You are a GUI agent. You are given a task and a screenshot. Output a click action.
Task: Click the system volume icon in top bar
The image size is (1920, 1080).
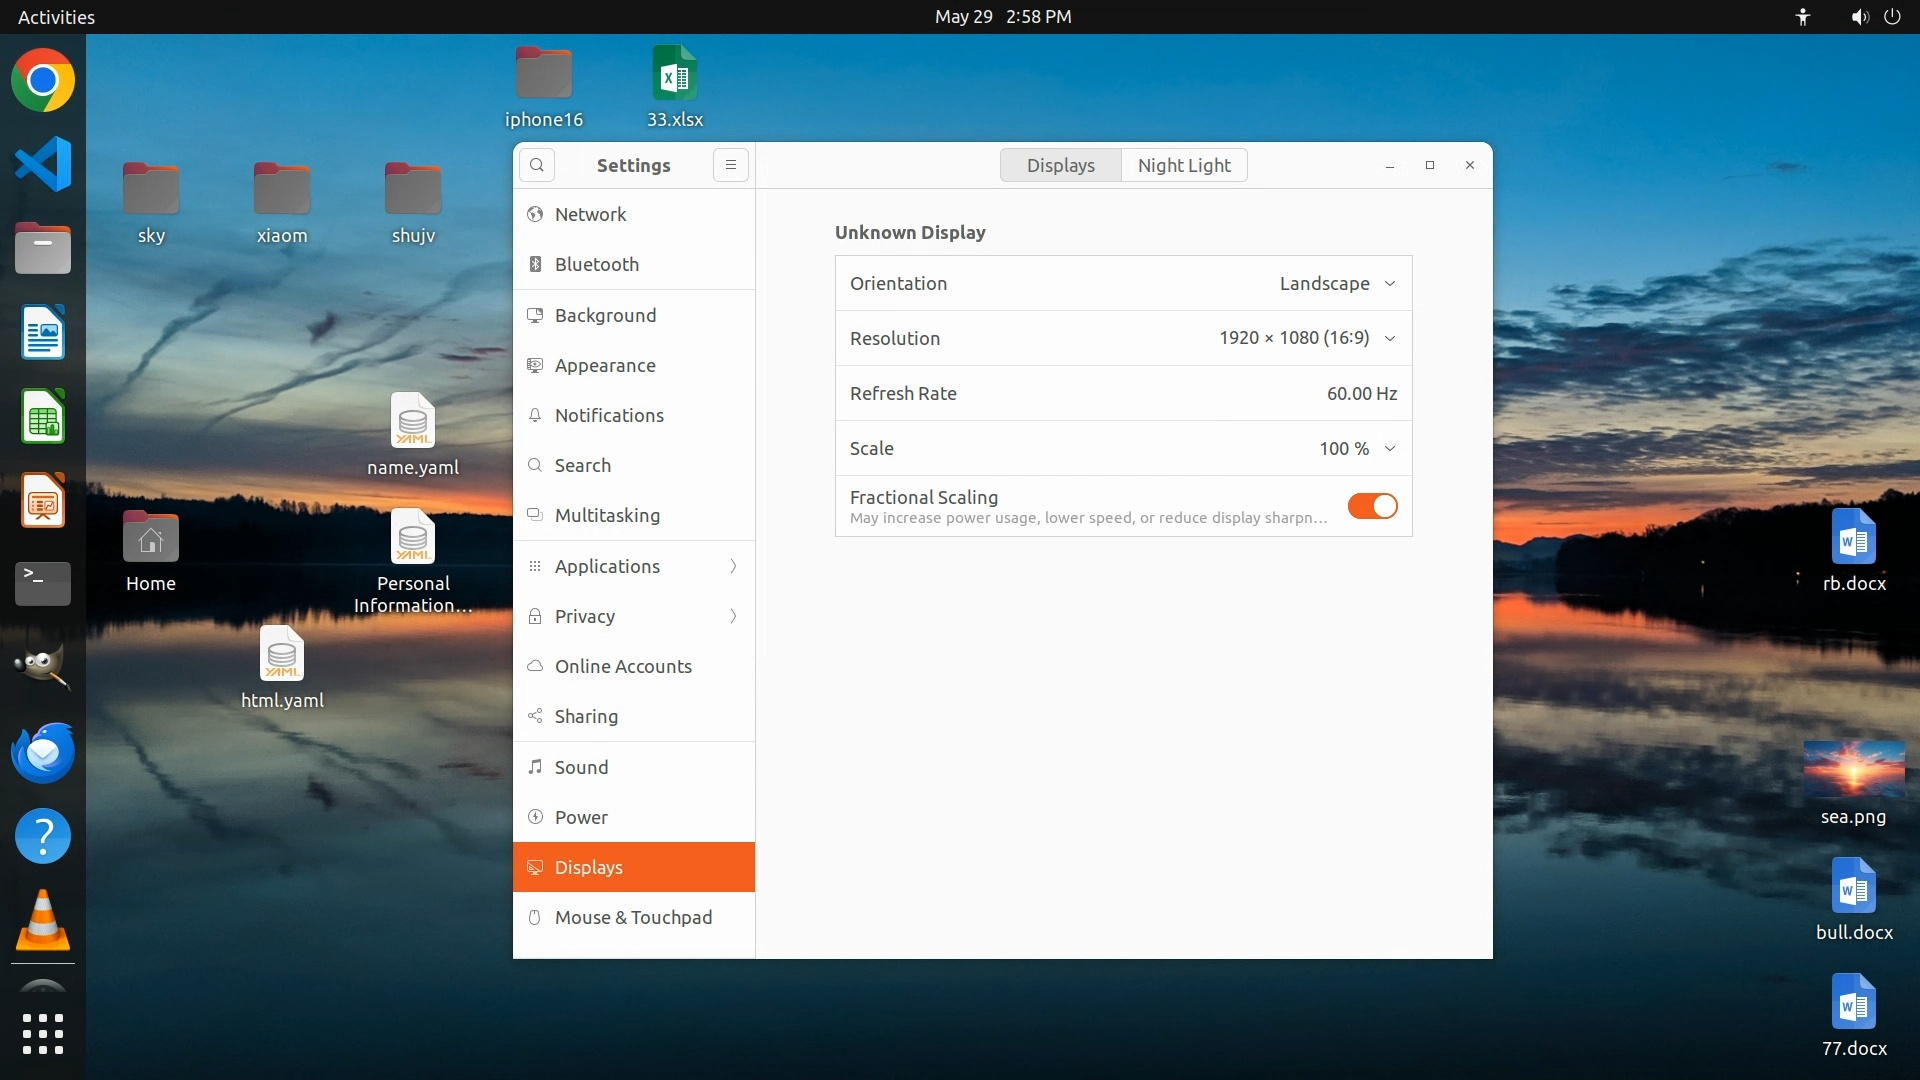(x=1859, y=17)
